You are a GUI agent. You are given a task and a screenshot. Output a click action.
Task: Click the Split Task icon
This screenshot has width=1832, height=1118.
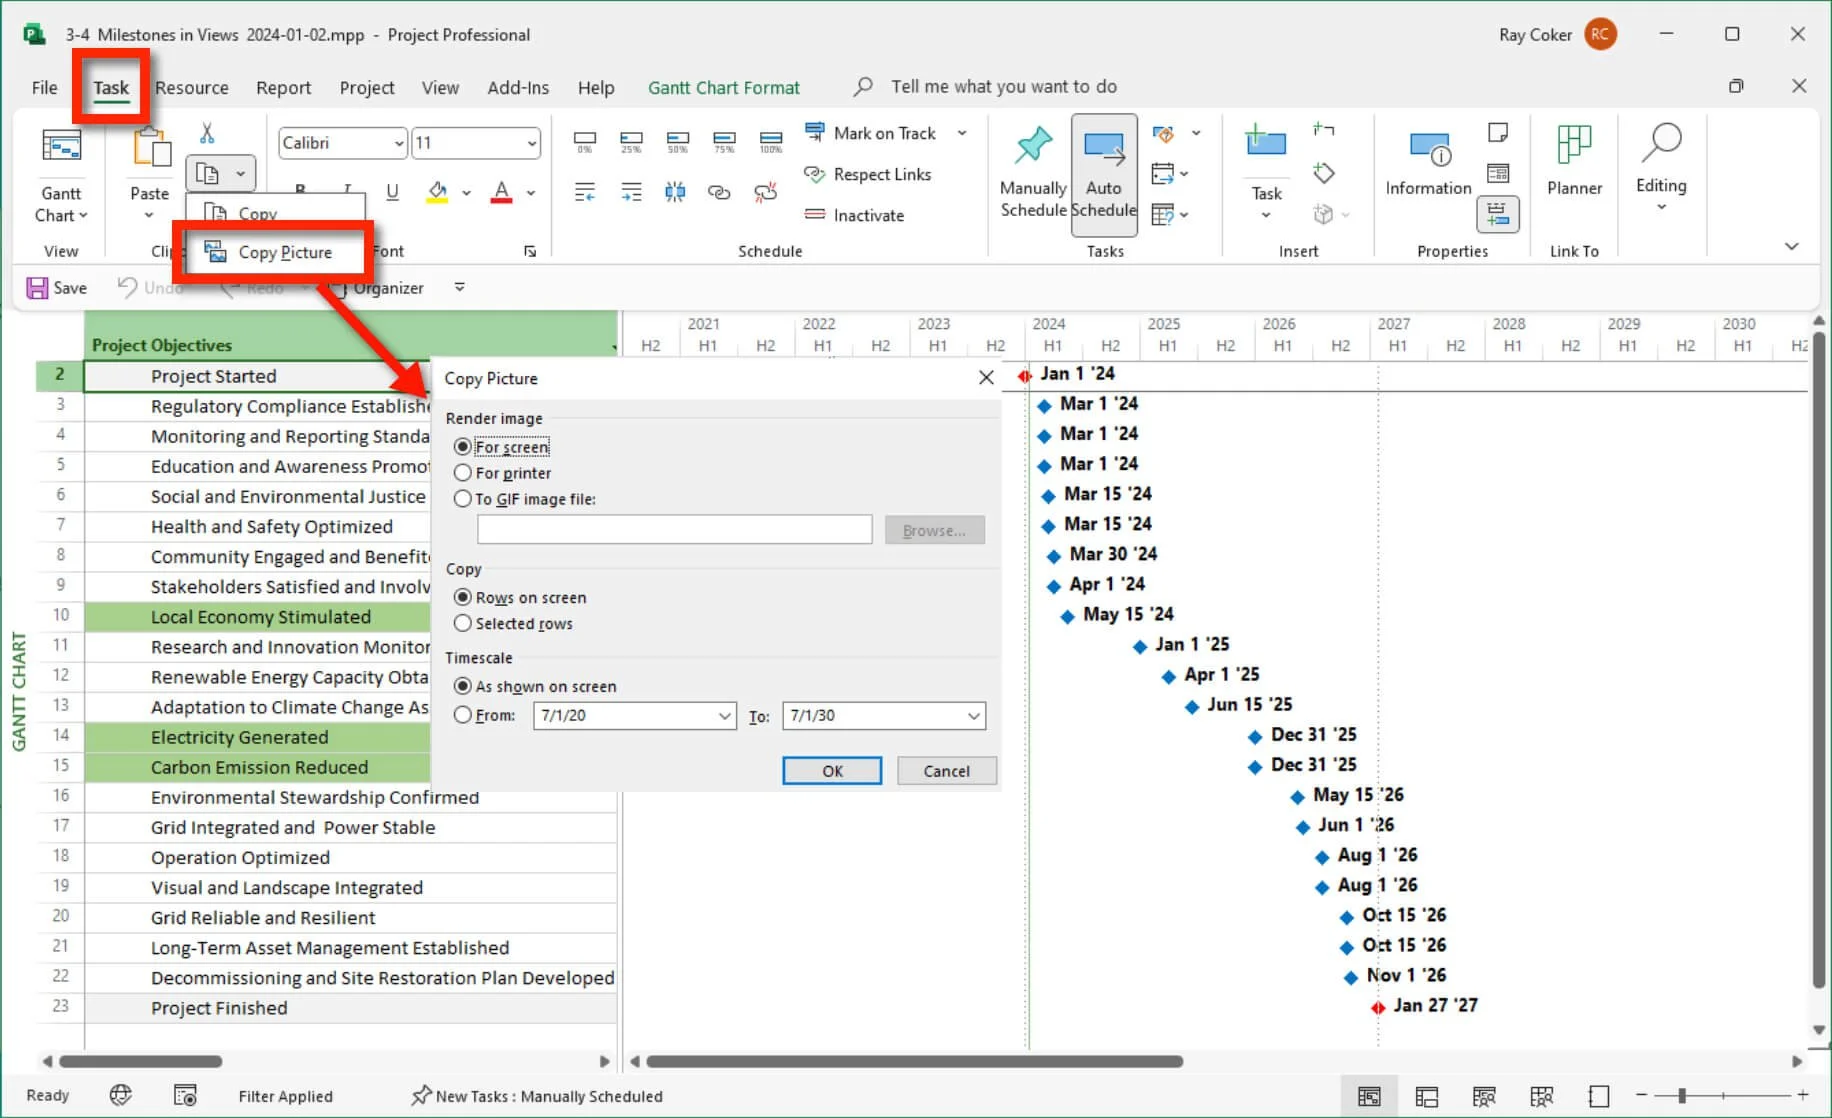point(675,191)
